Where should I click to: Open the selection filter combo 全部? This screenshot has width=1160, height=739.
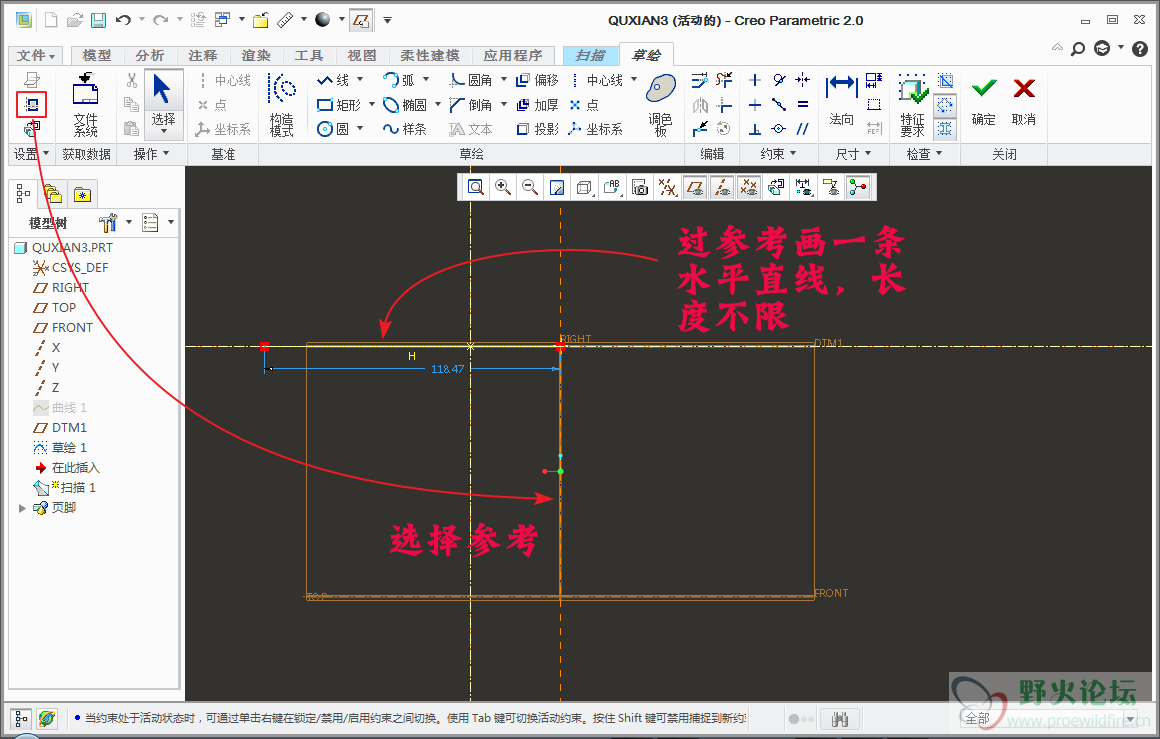pyautogui.click(x=1048, y=718)
